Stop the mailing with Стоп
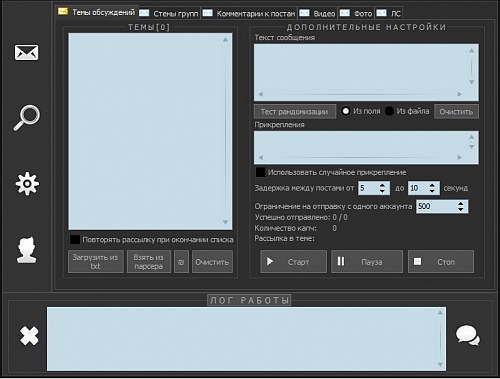 (x=441, y=262)
